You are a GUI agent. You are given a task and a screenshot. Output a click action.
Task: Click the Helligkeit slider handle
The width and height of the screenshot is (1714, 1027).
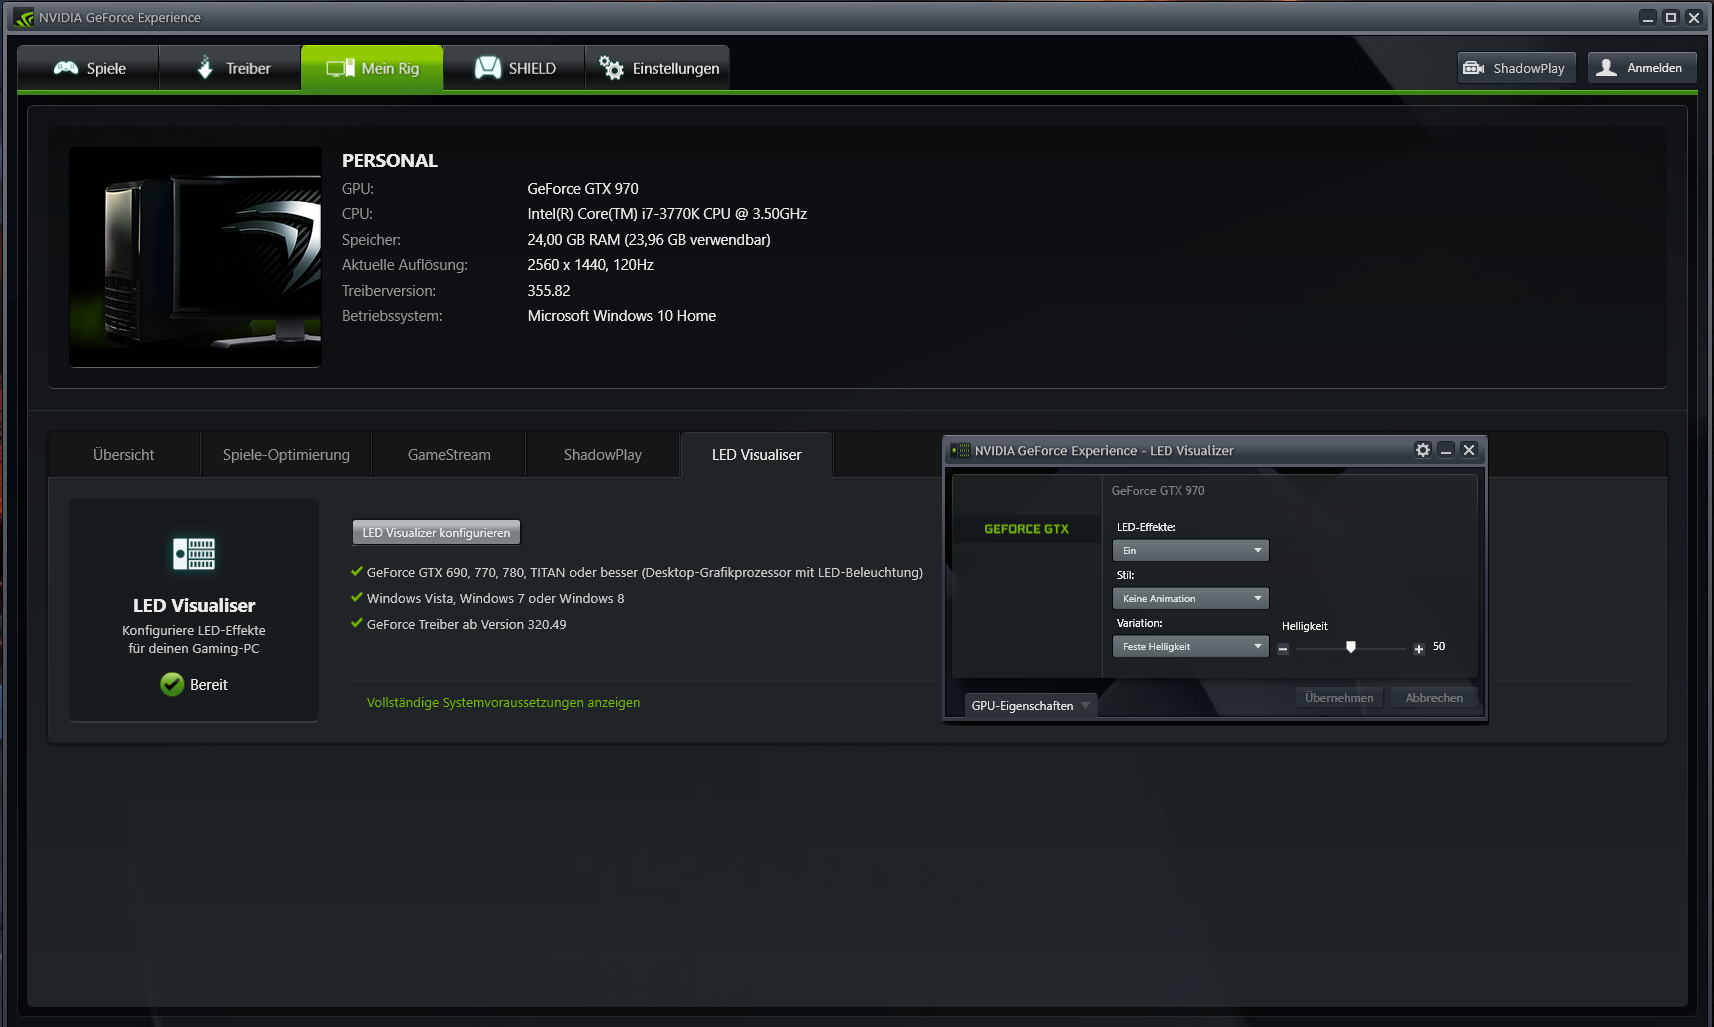coord(1351,647)
